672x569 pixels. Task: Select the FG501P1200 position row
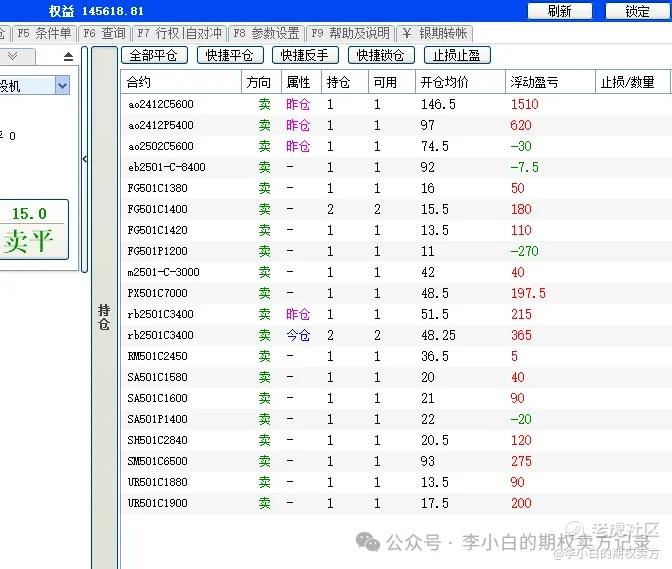coord(396,251)
